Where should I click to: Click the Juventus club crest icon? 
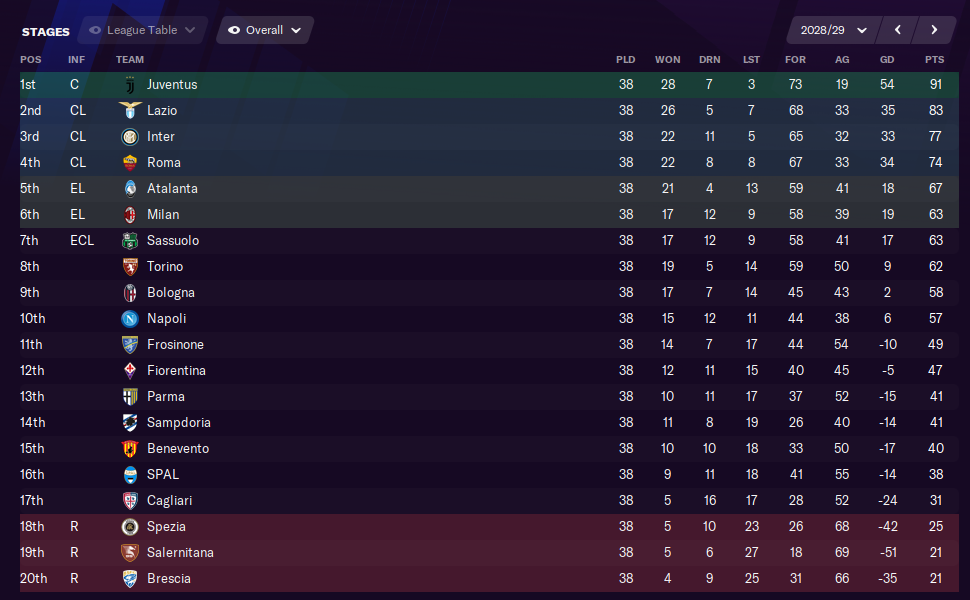click(x=130, y=85)
